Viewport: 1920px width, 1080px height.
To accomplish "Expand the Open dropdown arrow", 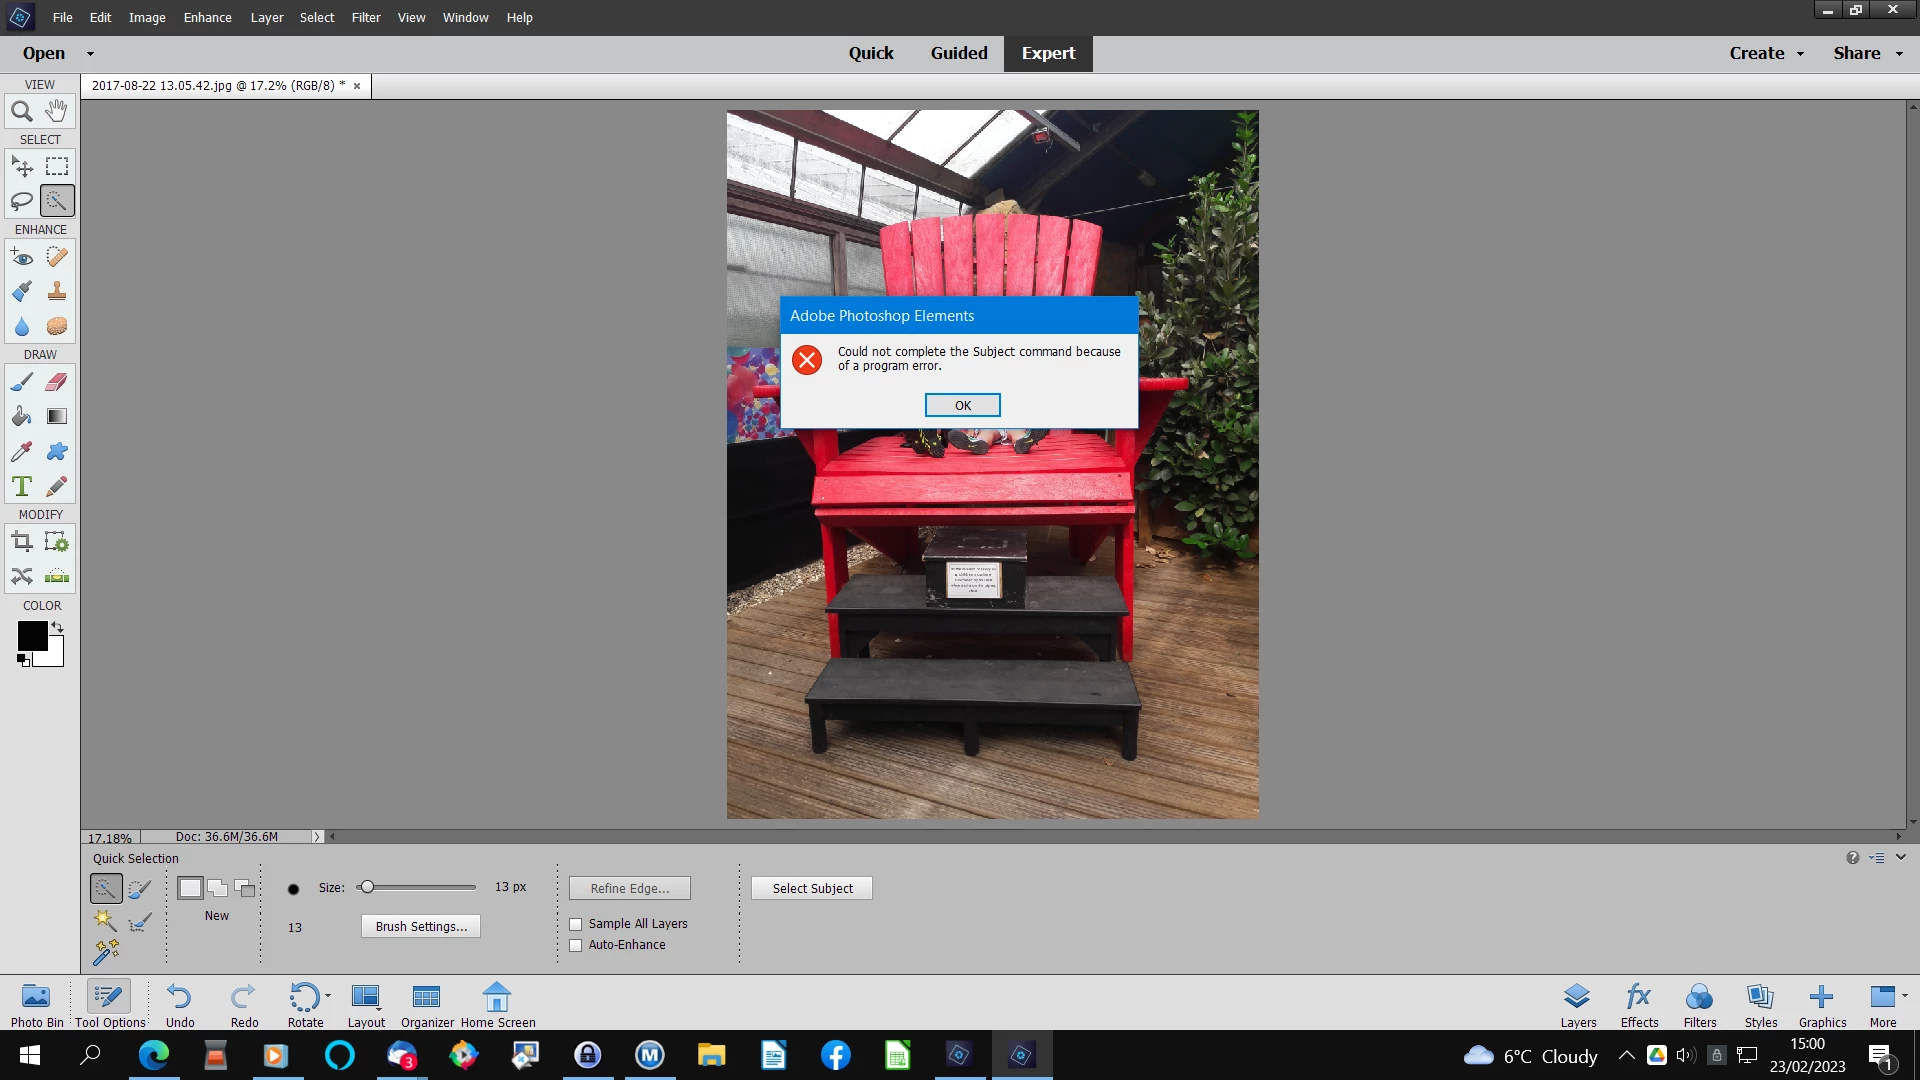I will point(90,54).
